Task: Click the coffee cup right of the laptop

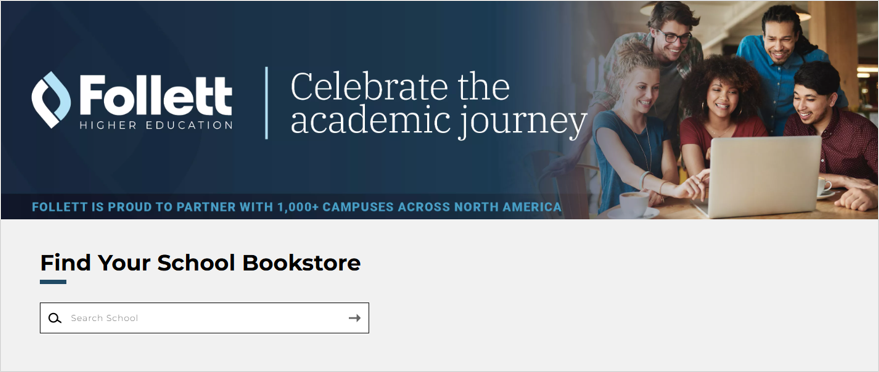Action: [x=825, y=188]
